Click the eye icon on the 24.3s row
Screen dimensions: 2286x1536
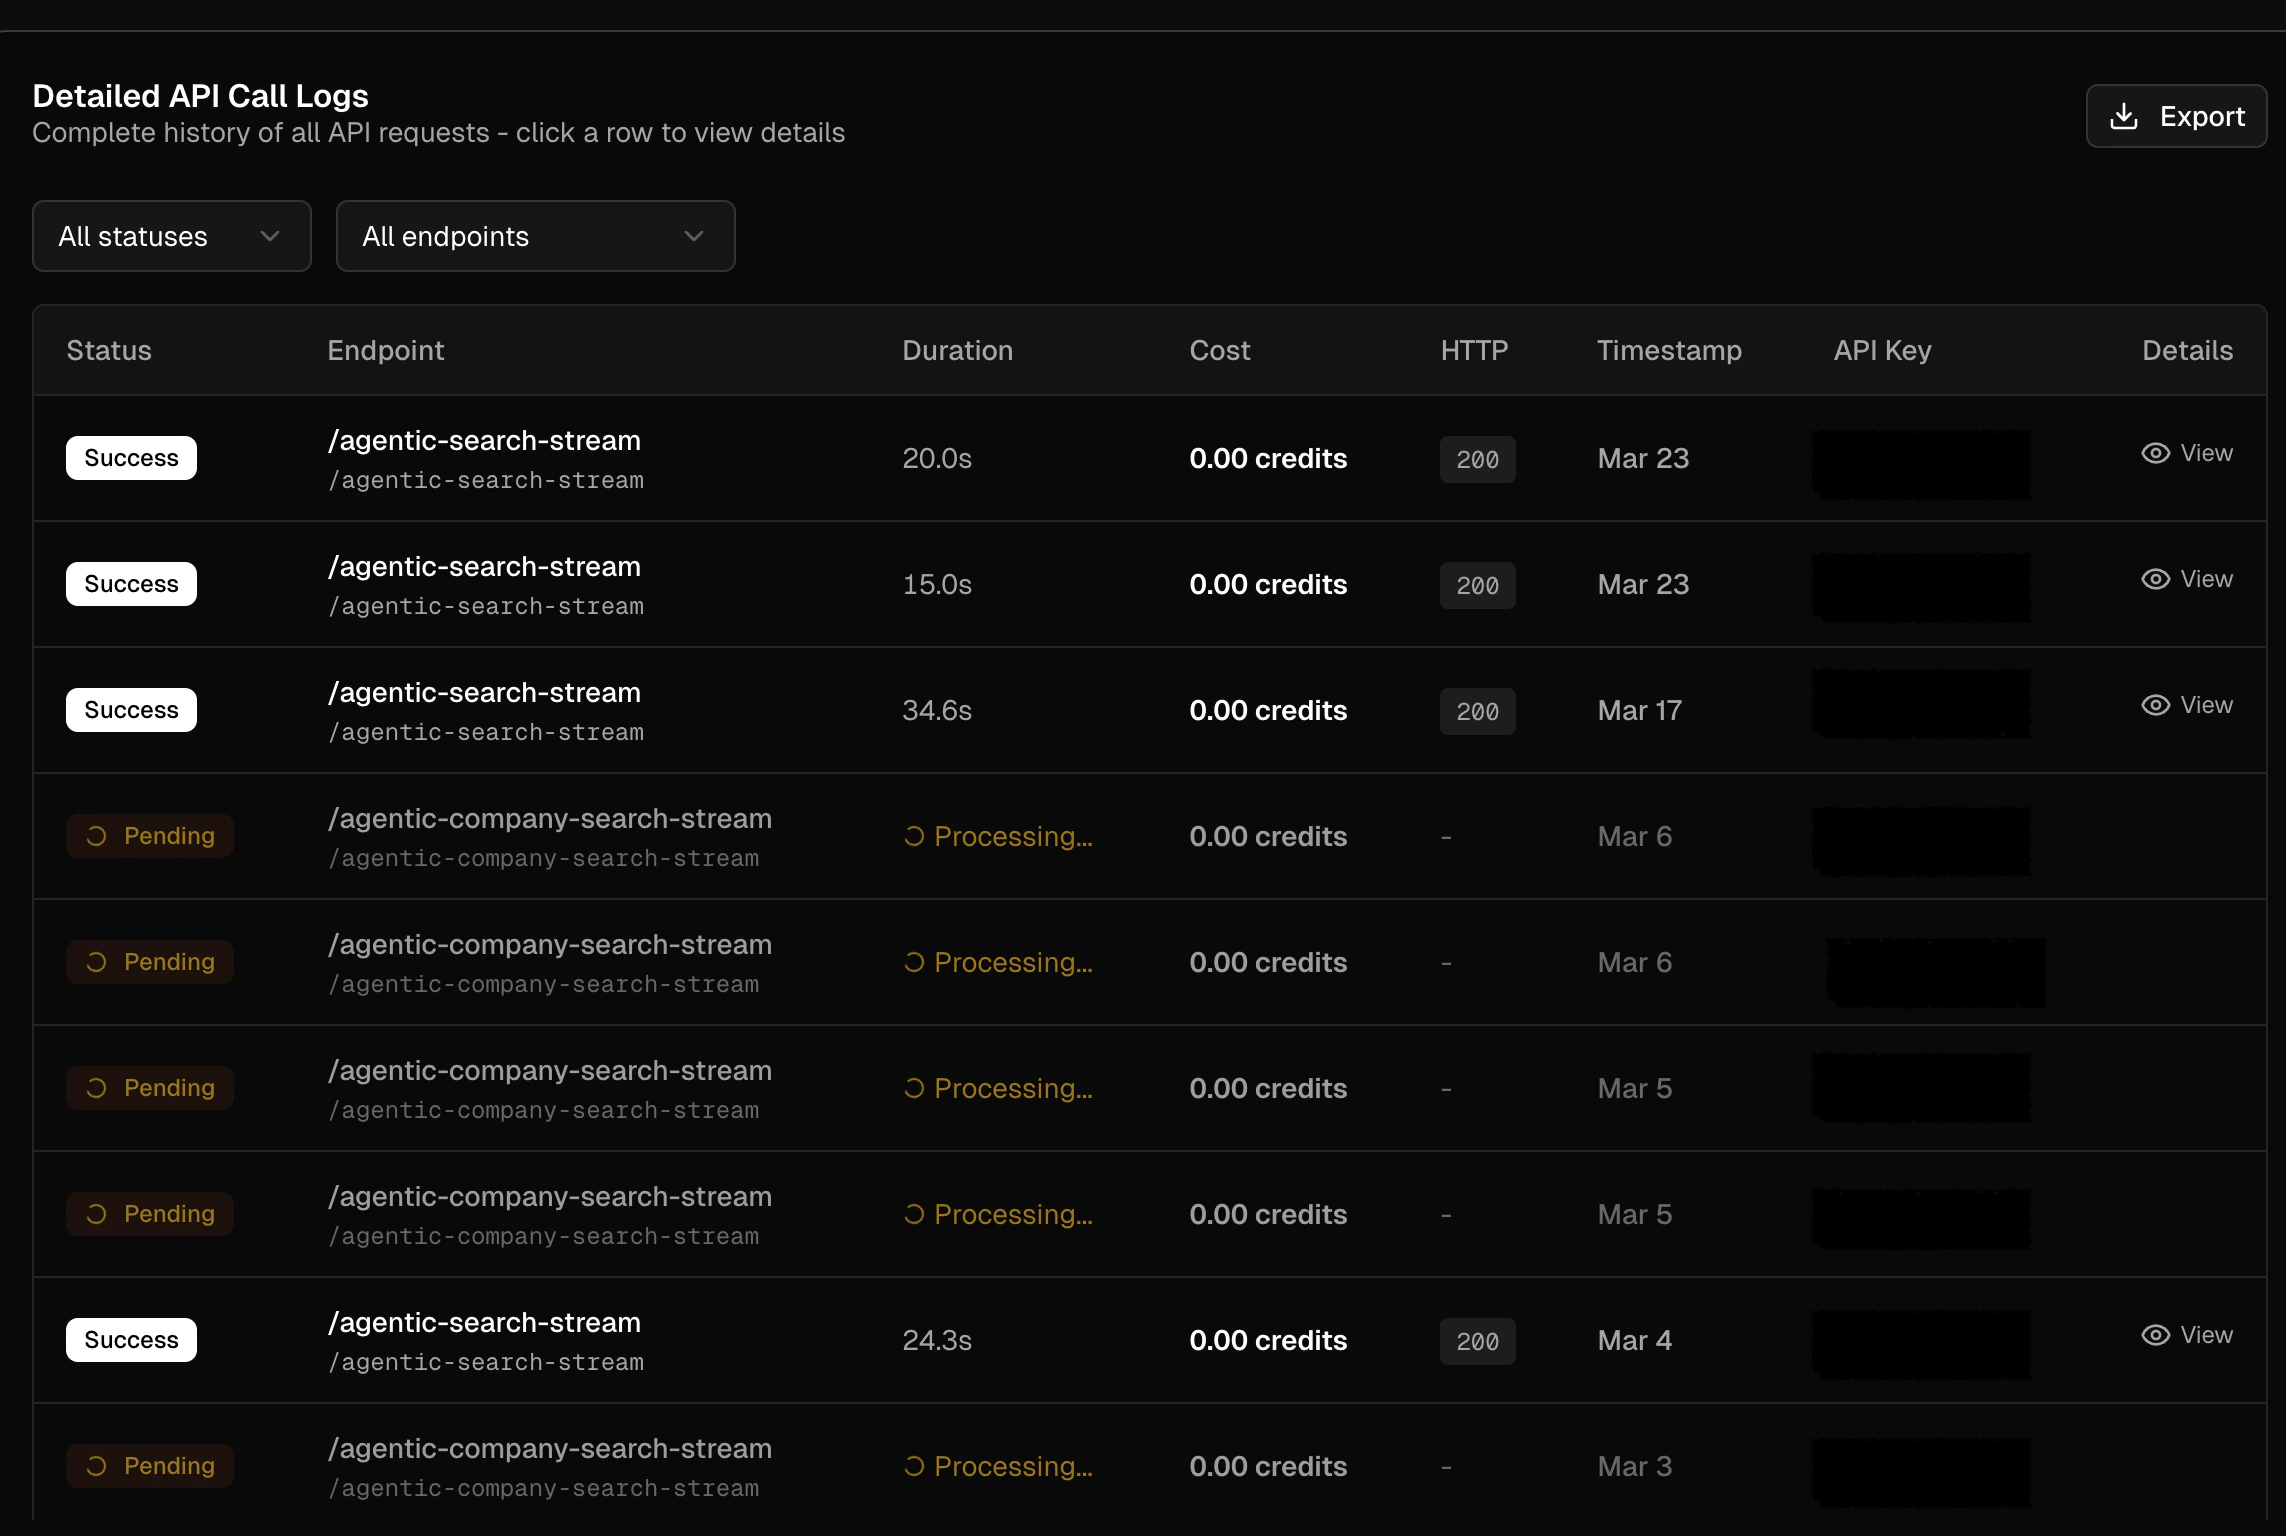(x=2156, y=1334)
